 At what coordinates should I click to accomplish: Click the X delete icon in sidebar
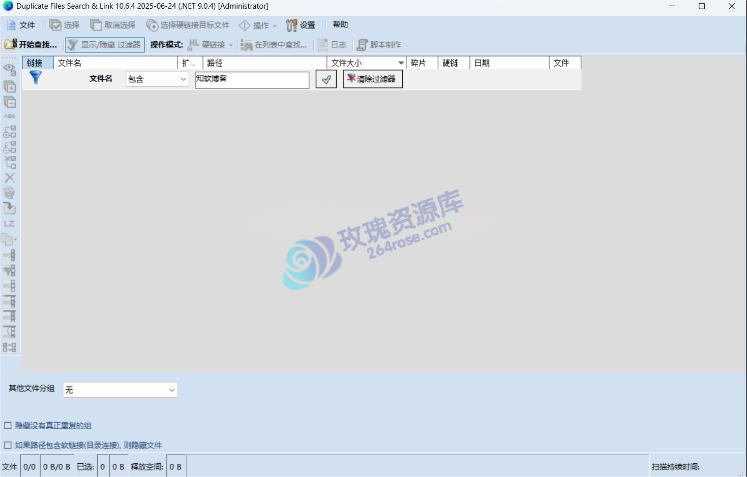(x=10, y=178)
